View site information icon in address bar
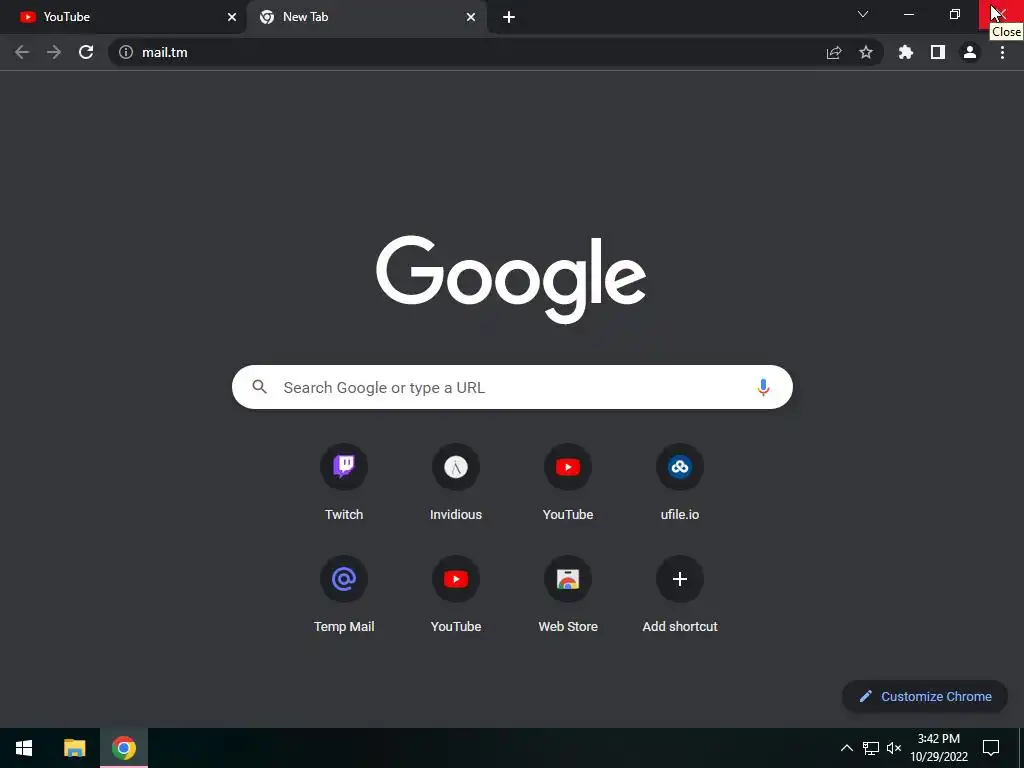This screenshot has width=1024, height=768. coord(126,52)
